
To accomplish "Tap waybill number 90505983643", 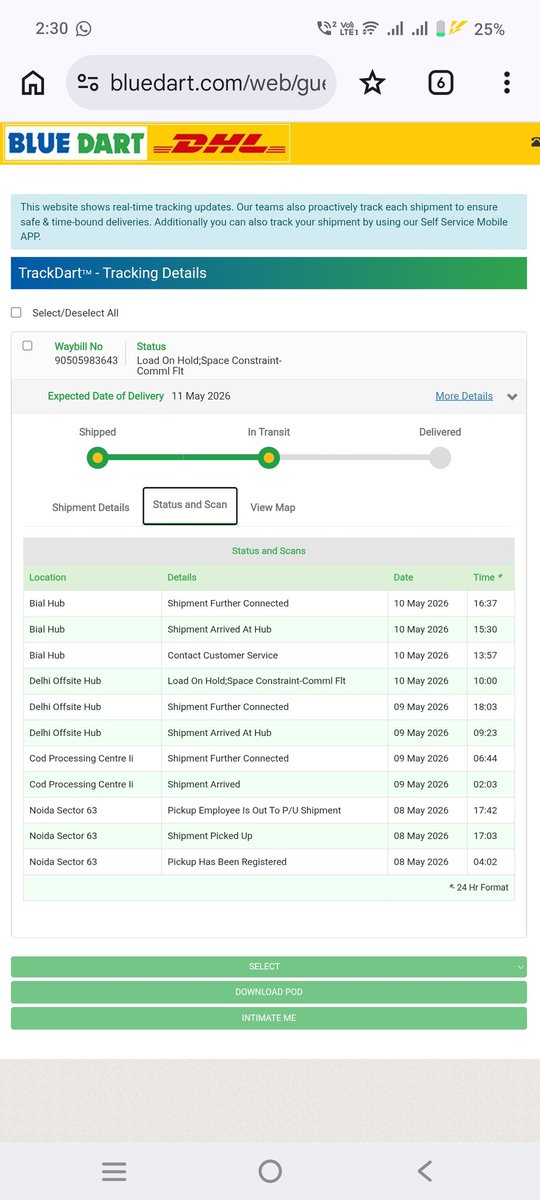I will point(86,360).
